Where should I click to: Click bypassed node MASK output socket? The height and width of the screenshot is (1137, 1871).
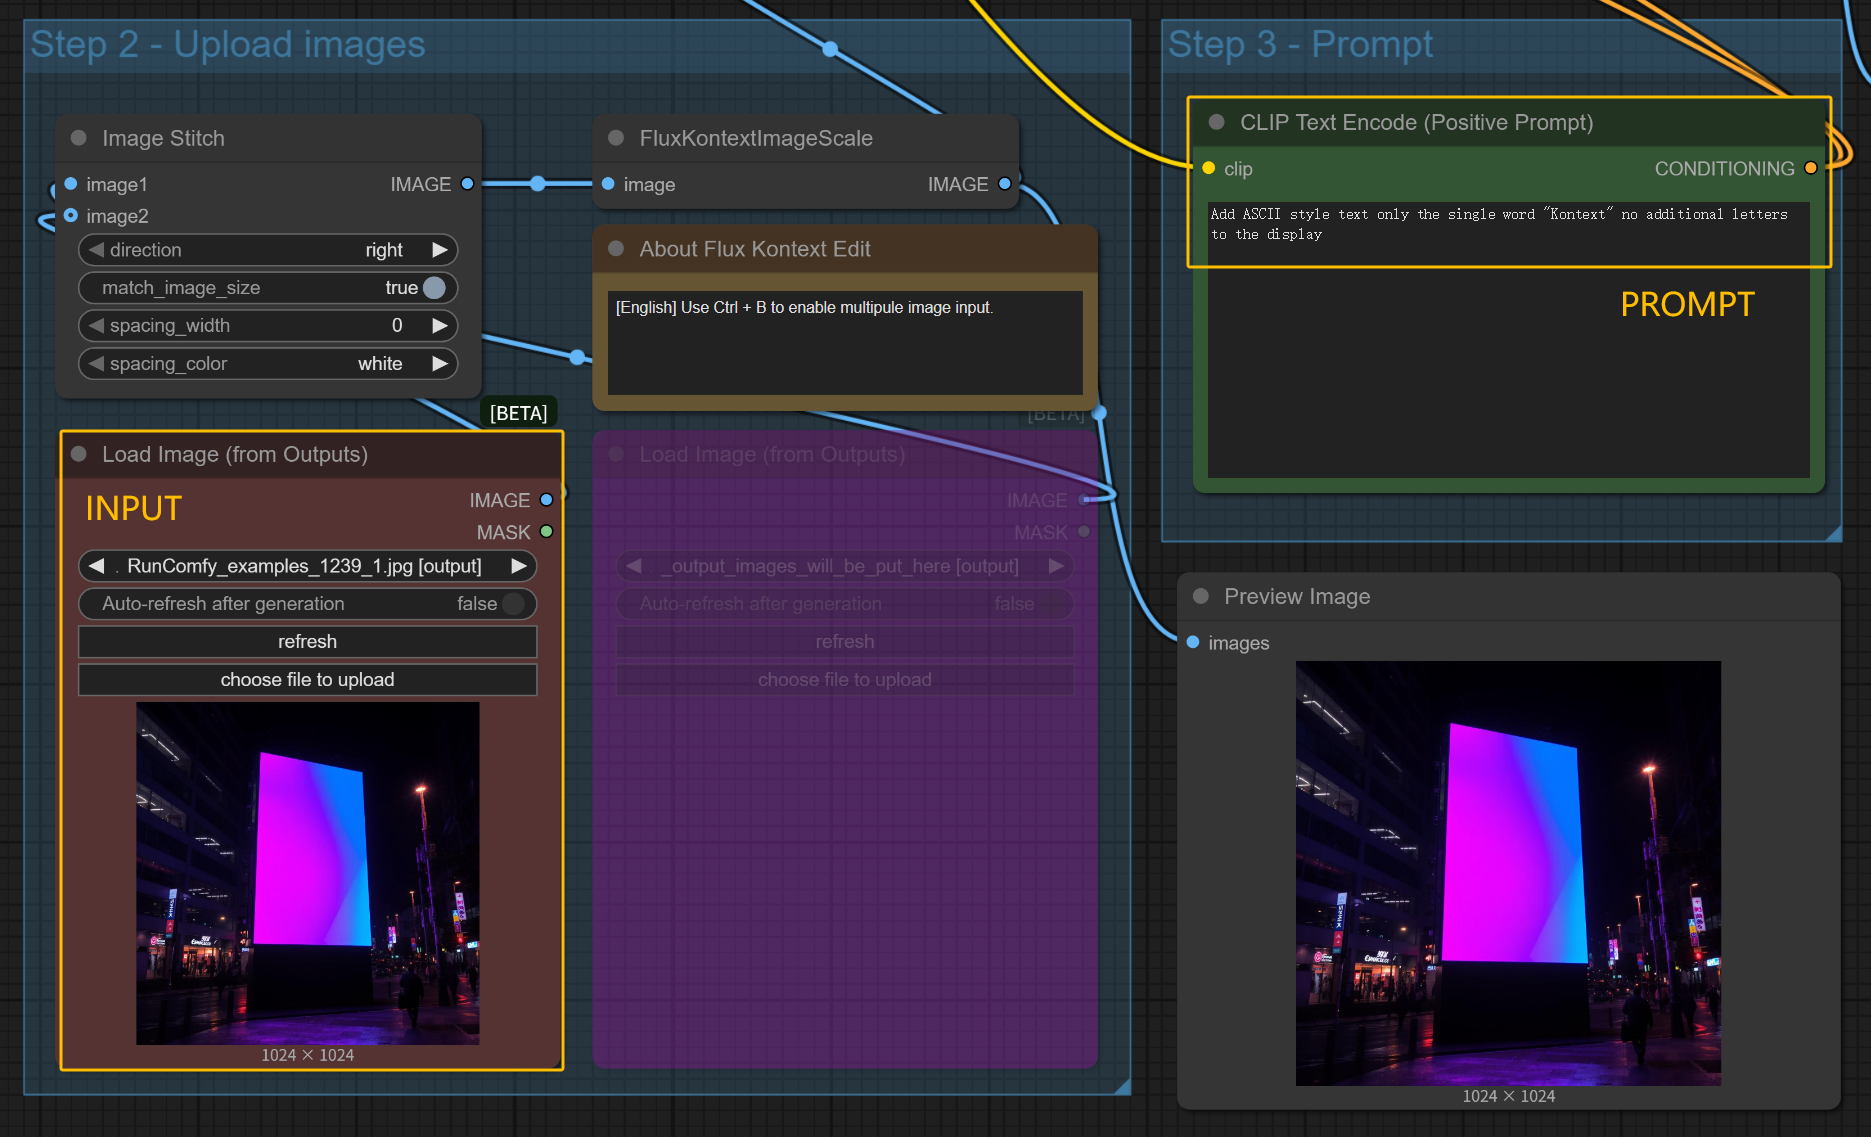[x=1084, y=532]
